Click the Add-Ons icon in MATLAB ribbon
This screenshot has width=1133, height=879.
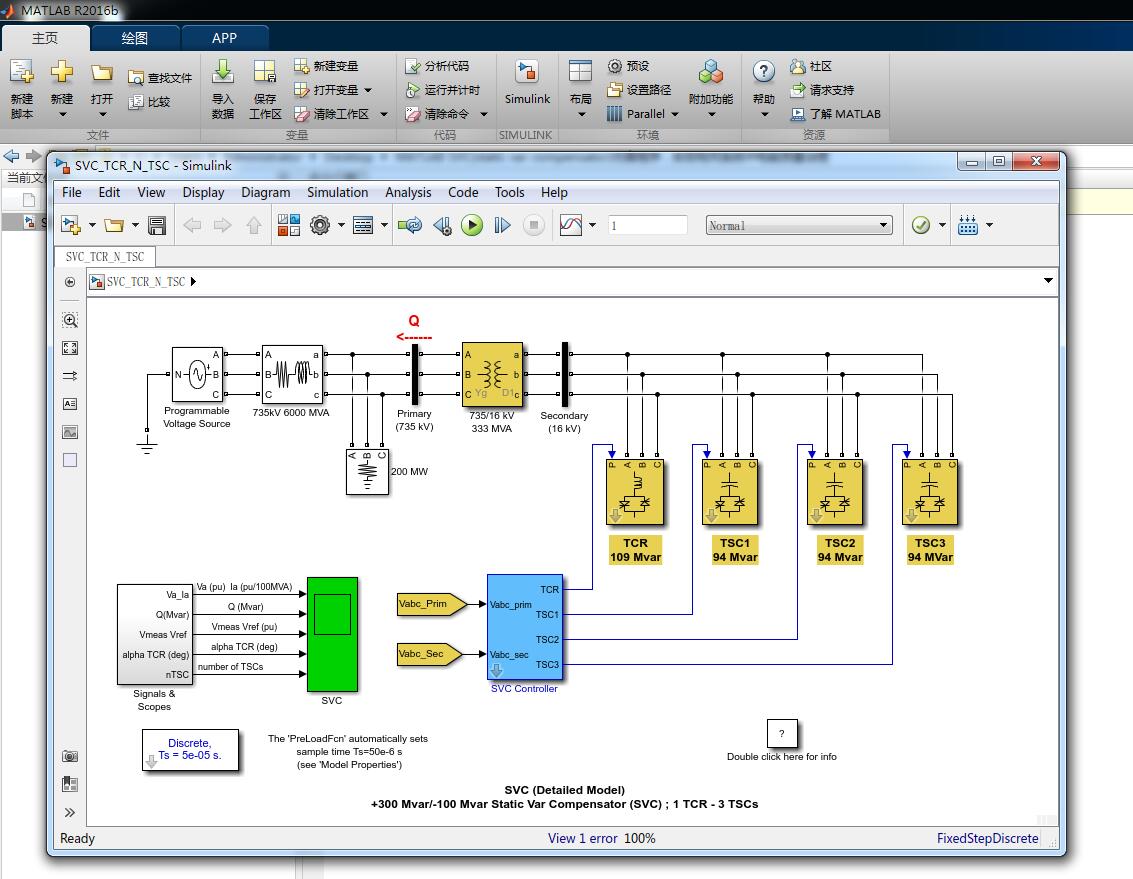[x=711, y=88]
